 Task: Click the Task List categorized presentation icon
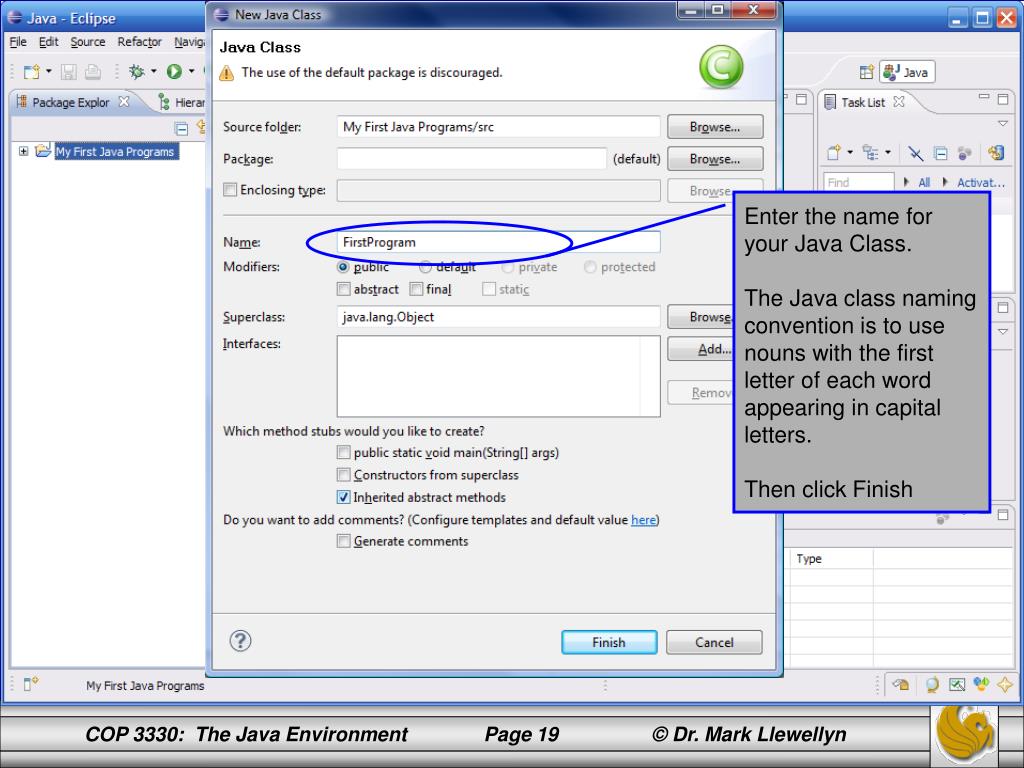point(870,153)
